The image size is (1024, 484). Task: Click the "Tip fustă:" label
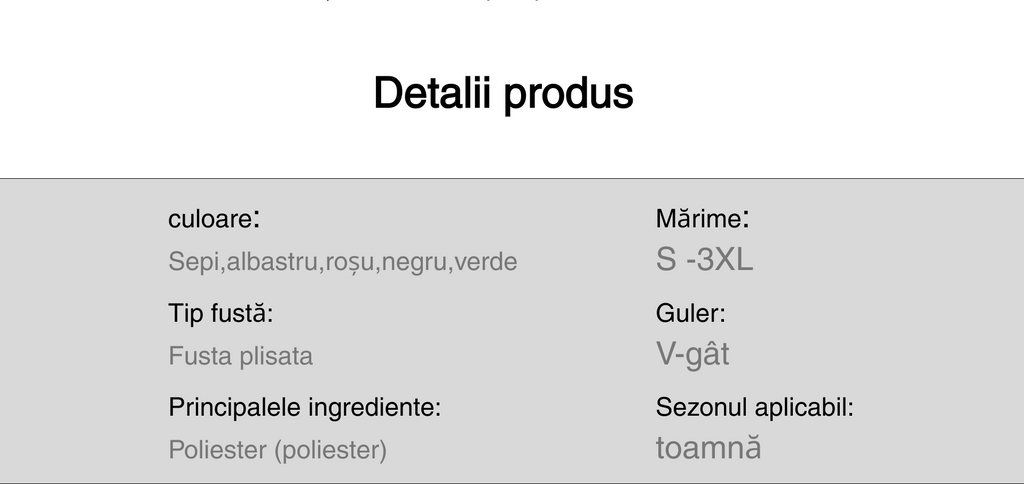[220, 313]
